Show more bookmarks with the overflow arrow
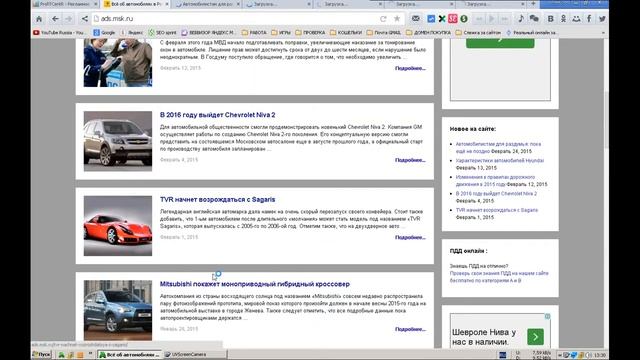 (x=603, y=33)
